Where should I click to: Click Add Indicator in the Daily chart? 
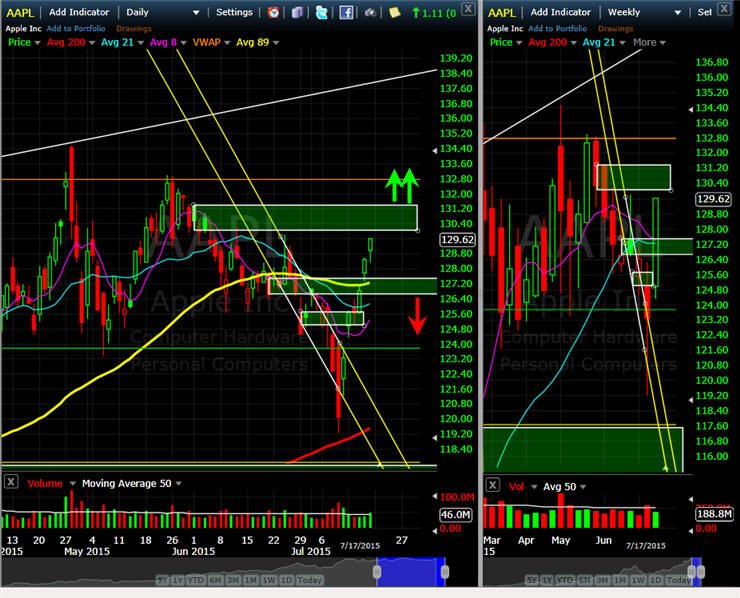coord(79,12)
